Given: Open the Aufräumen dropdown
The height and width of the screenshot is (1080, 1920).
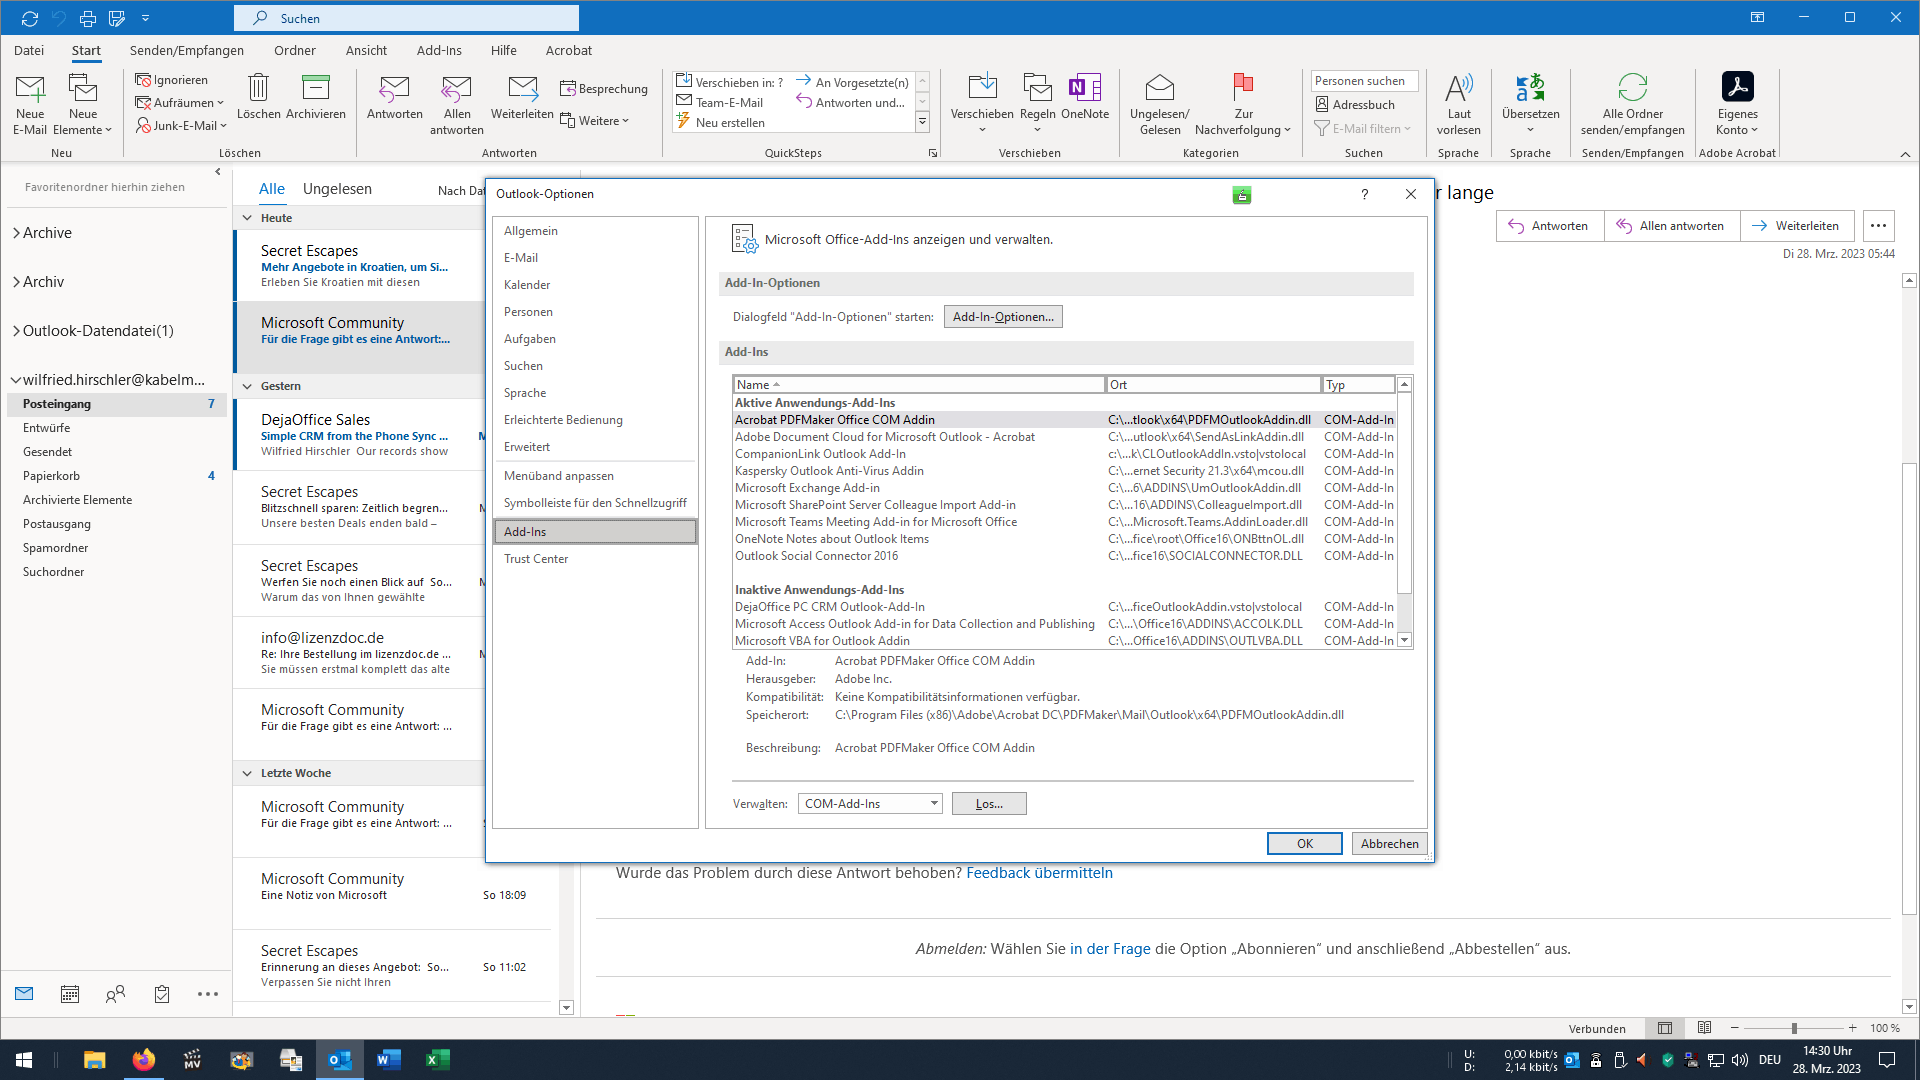Looking at the screenshot, I should [x=180, y=103].
